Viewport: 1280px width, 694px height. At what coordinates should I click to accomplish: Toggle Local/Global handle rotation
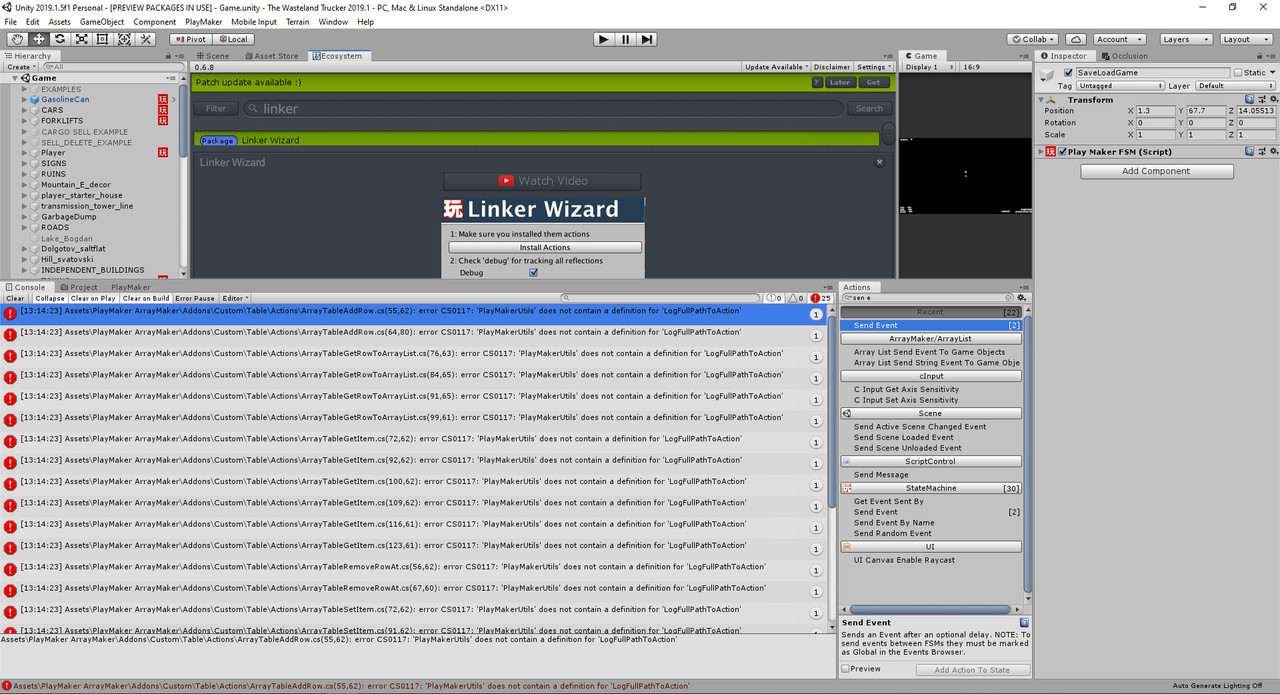tap(232, 39)
